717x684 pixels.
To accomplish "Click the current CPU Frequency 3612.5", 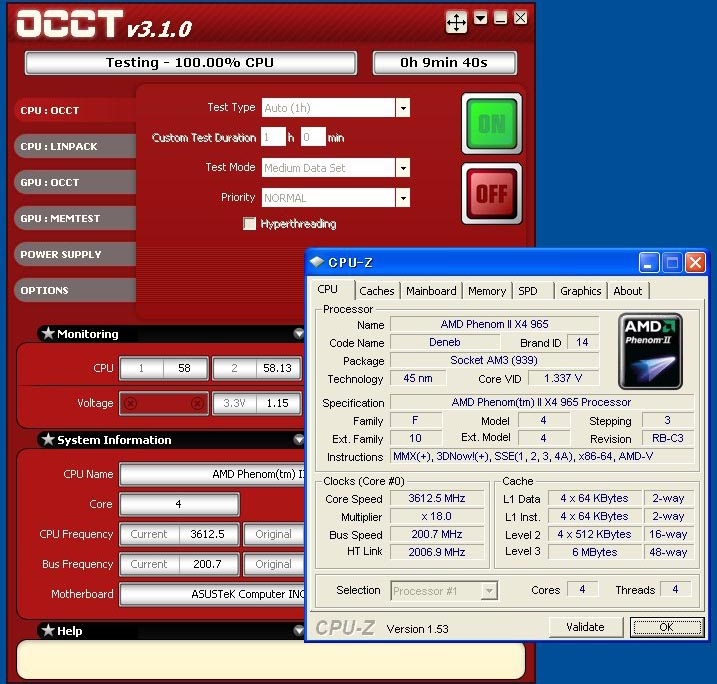I will 208,534.
